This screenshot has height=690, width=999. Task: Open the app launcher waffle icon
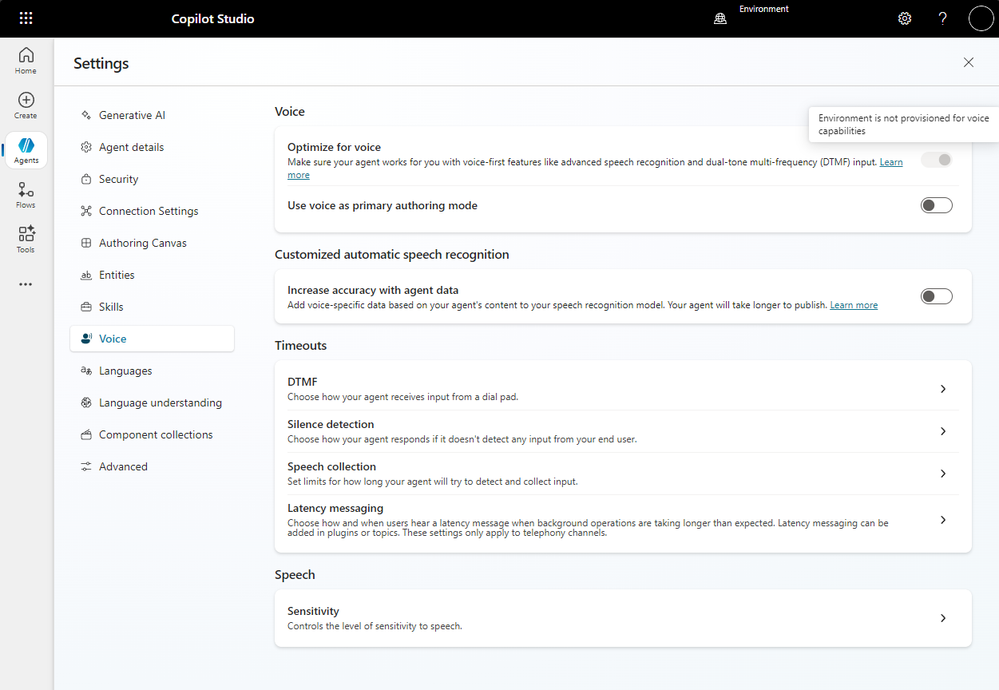point(26,18)
